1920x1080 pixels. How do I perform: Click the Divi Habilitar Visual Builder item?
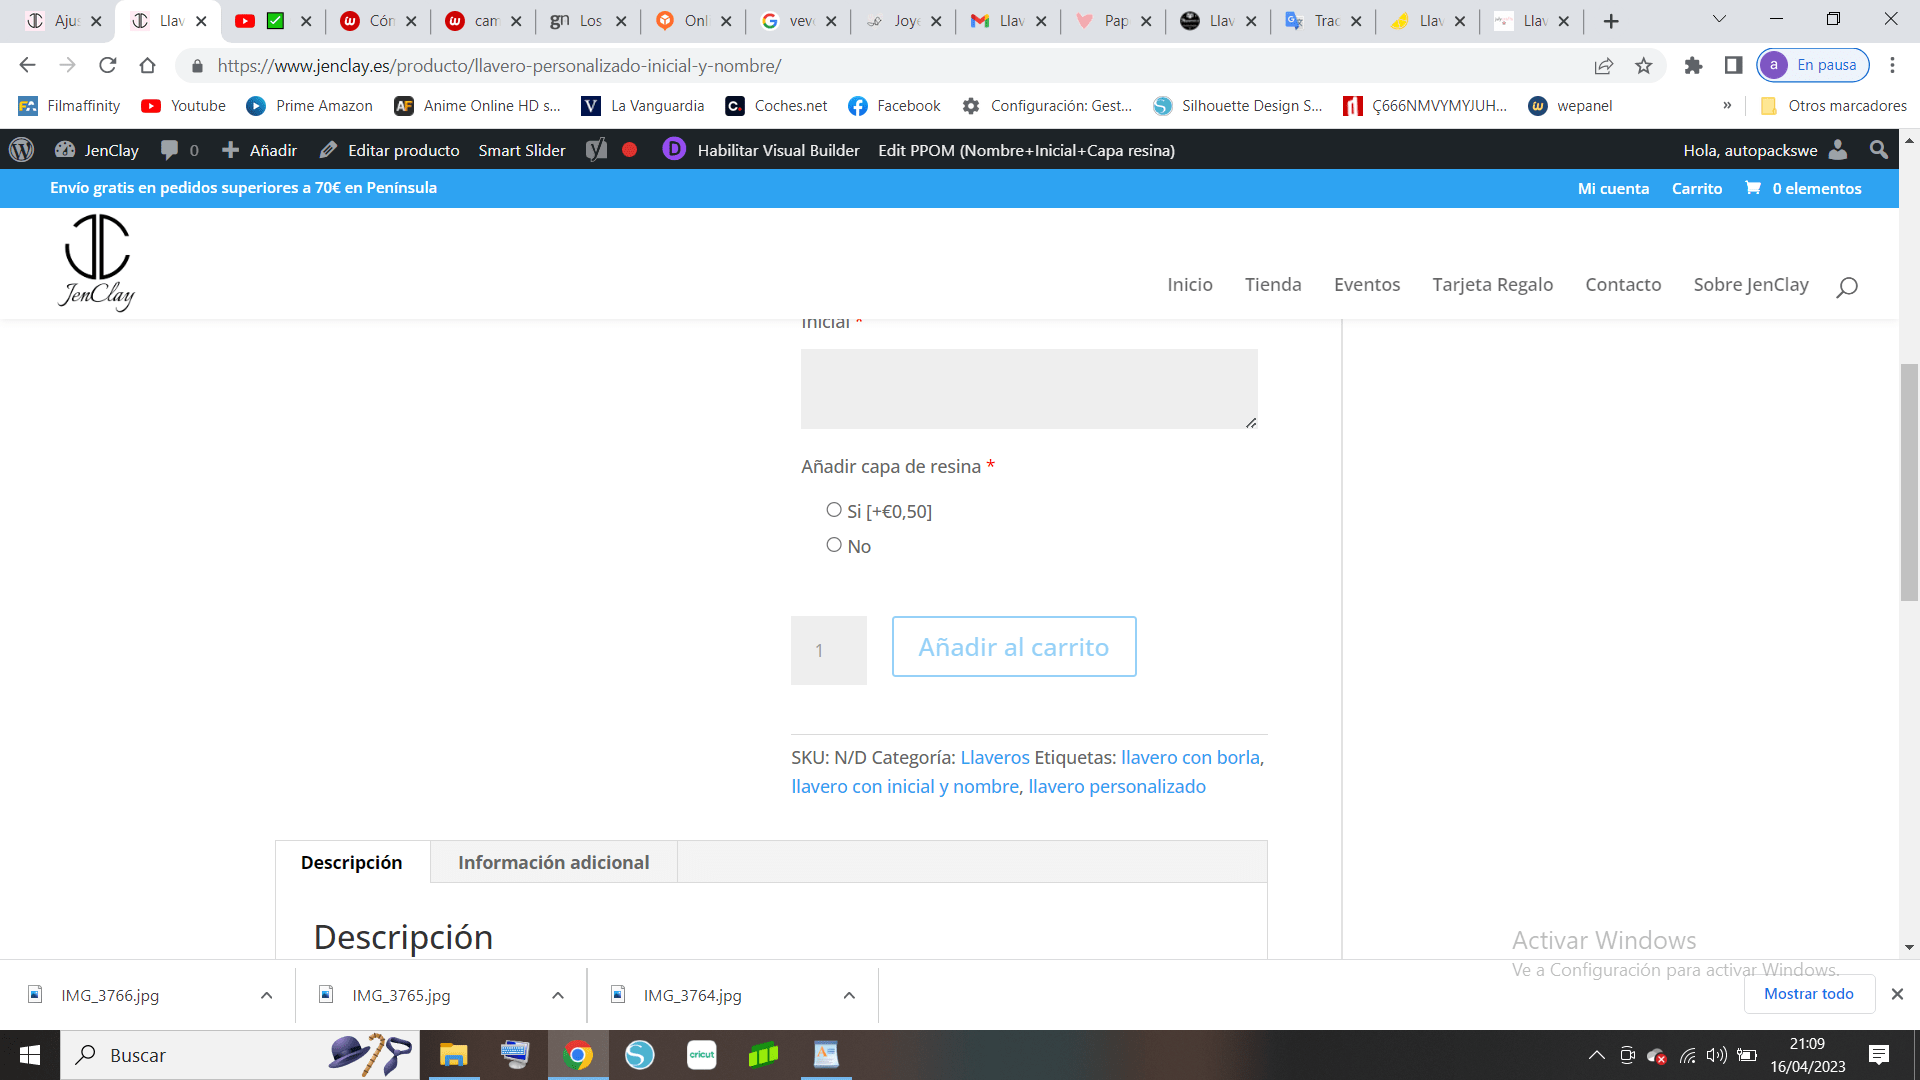[x=762, y=150]
